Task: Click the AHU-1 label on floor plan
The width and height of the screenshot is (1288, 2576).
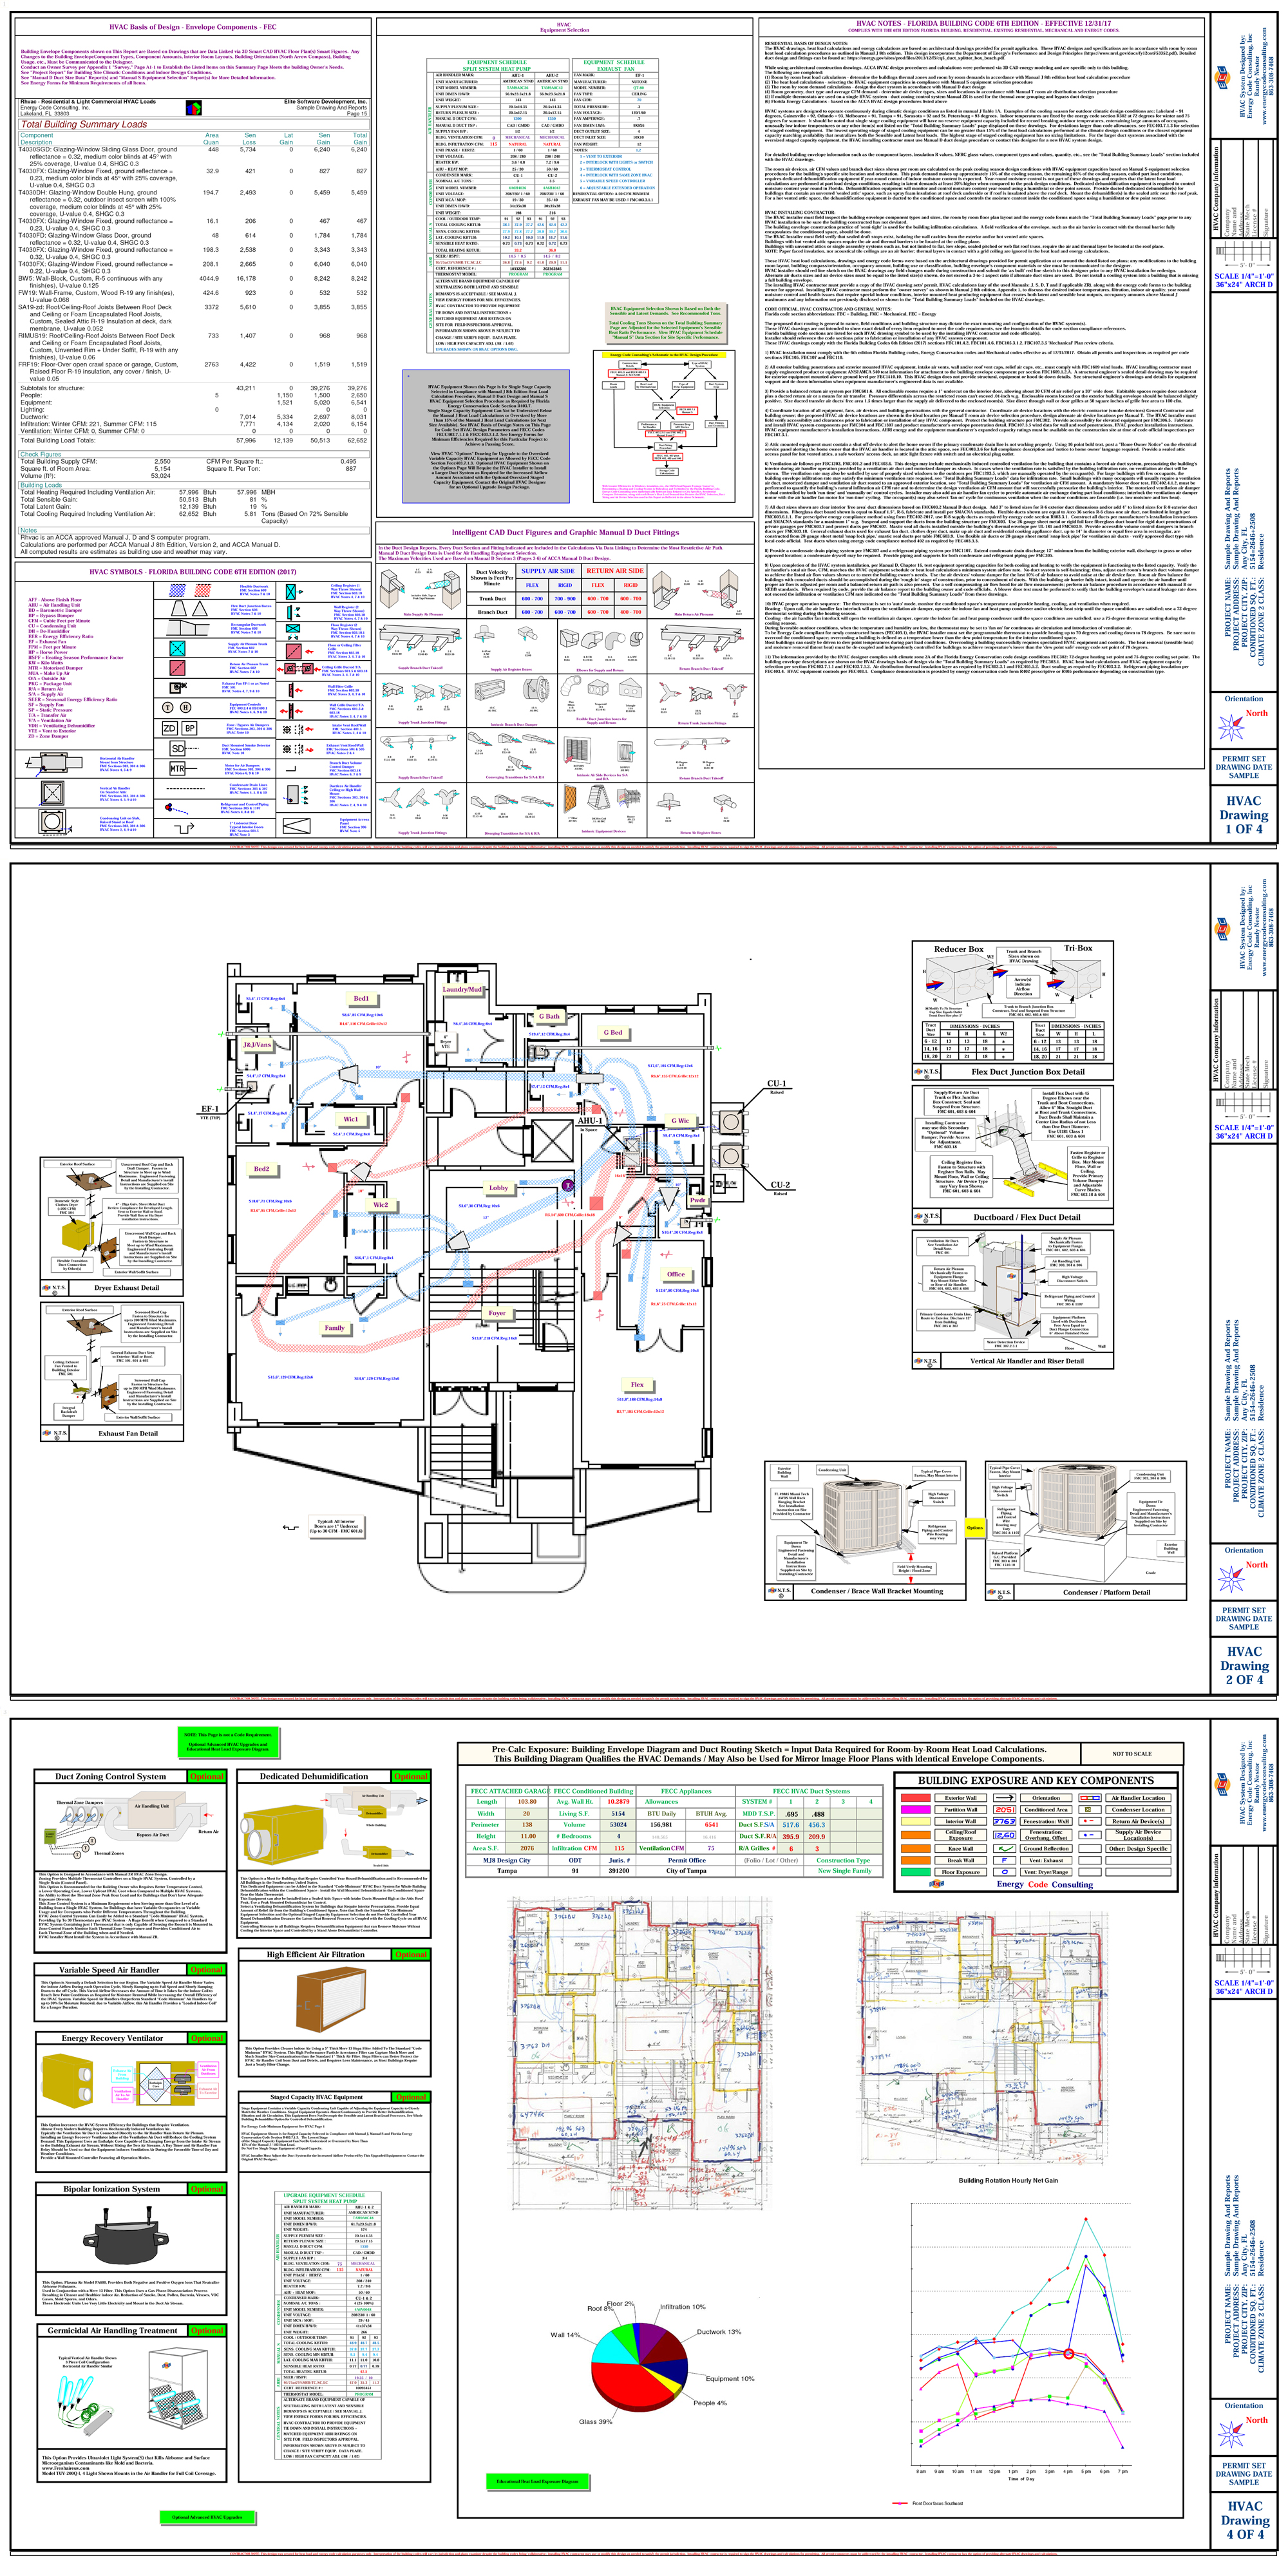Action: (x=589, y=1121)
